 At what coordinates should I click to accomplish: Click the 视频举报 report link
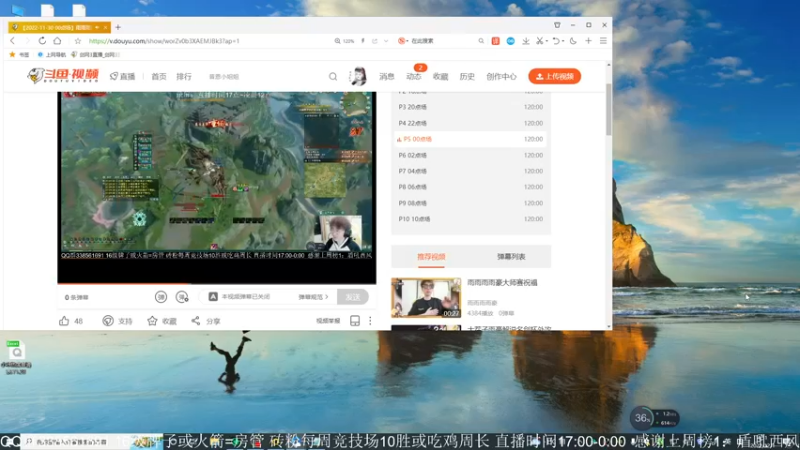pyautogui.click(x=328, y=321)
